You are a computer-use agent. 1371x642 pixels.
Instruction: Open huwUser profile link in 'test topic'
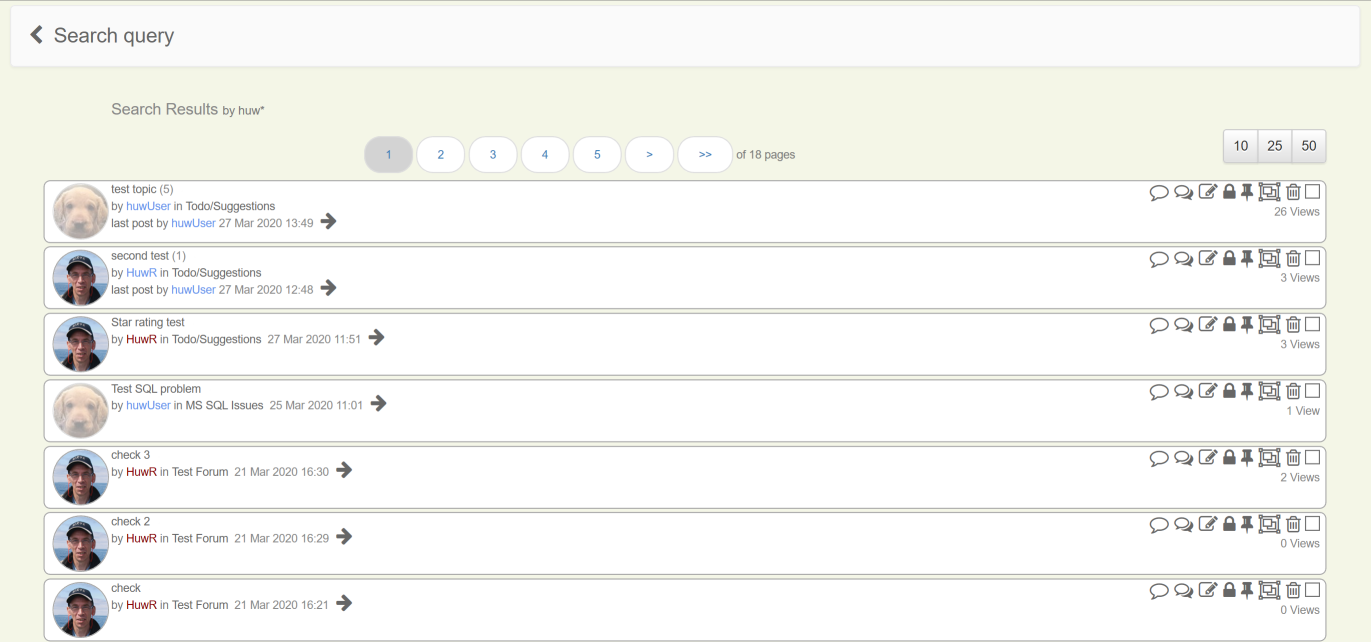tap(148, 206)
